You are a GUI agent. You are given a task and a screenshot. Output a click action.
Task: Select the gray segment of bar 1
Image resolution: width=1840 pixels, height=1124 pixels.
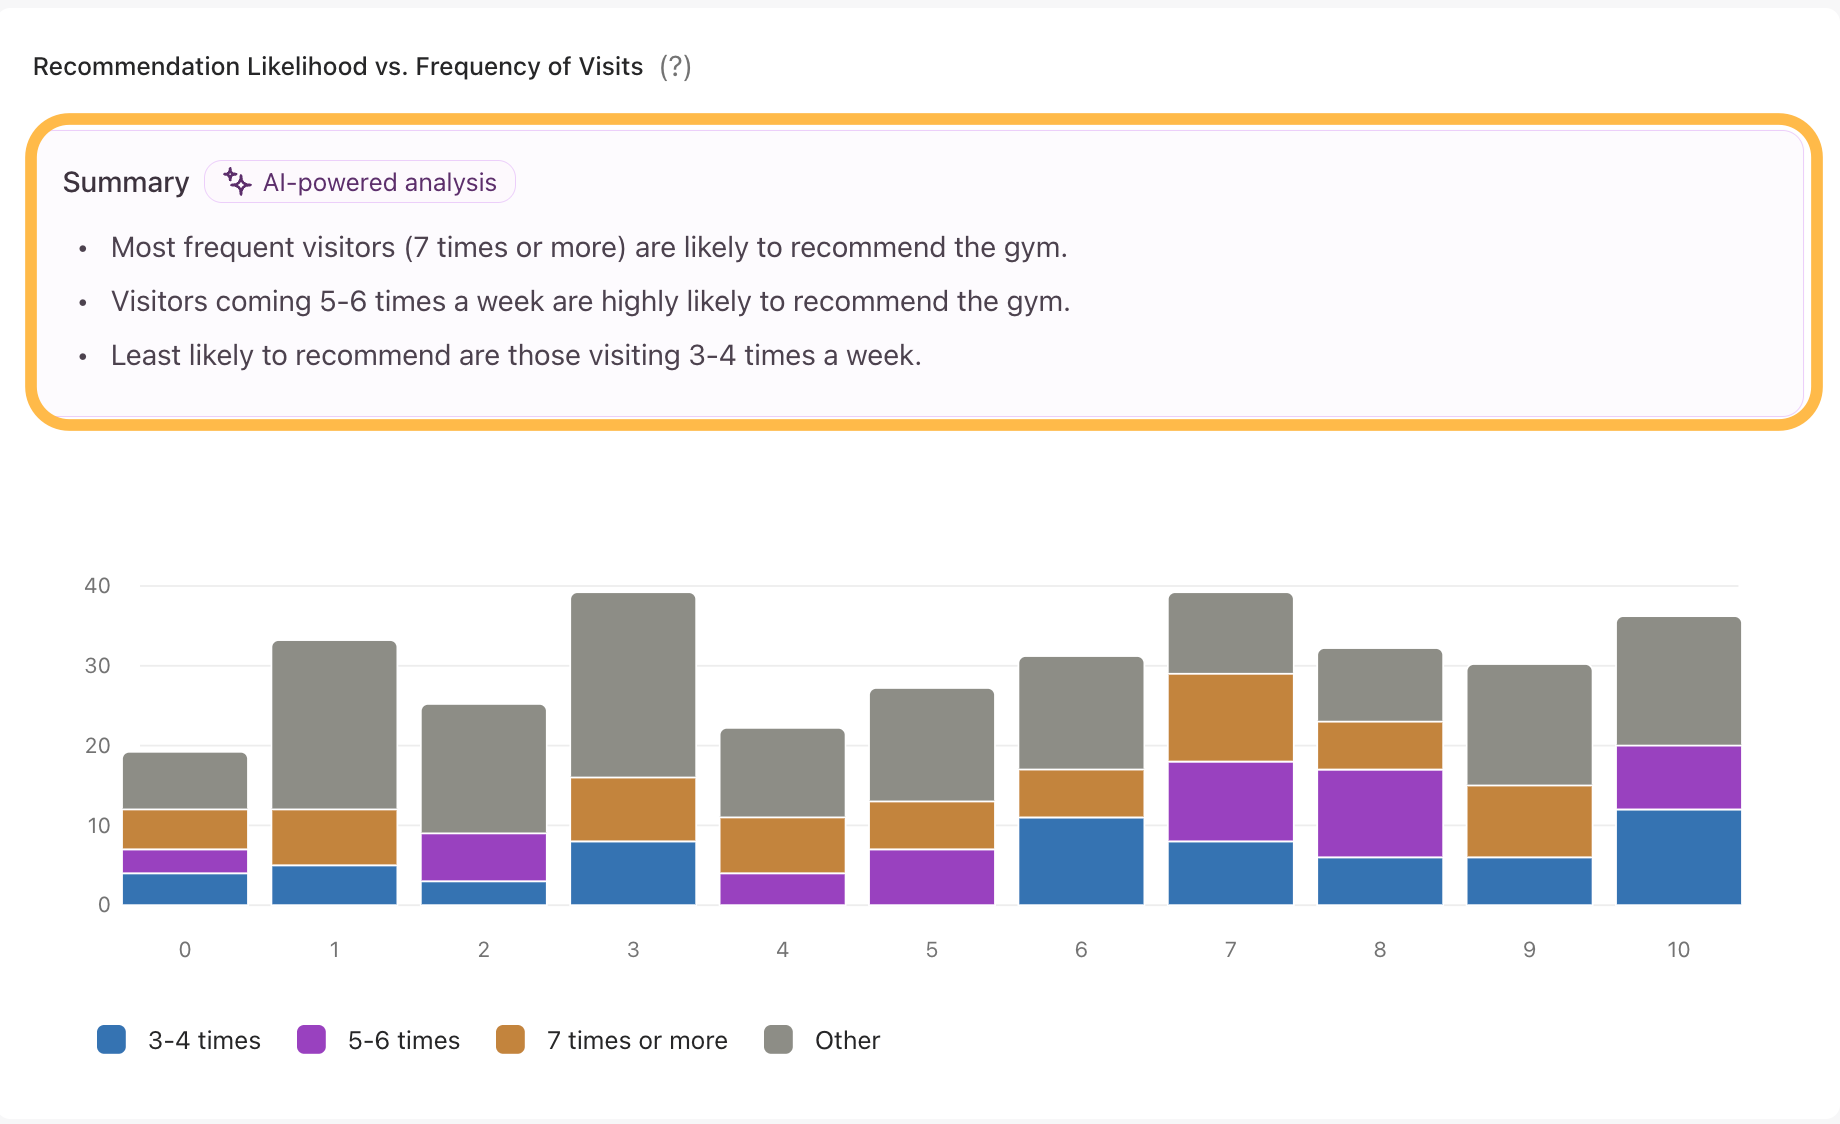click(x=334, y=725)
